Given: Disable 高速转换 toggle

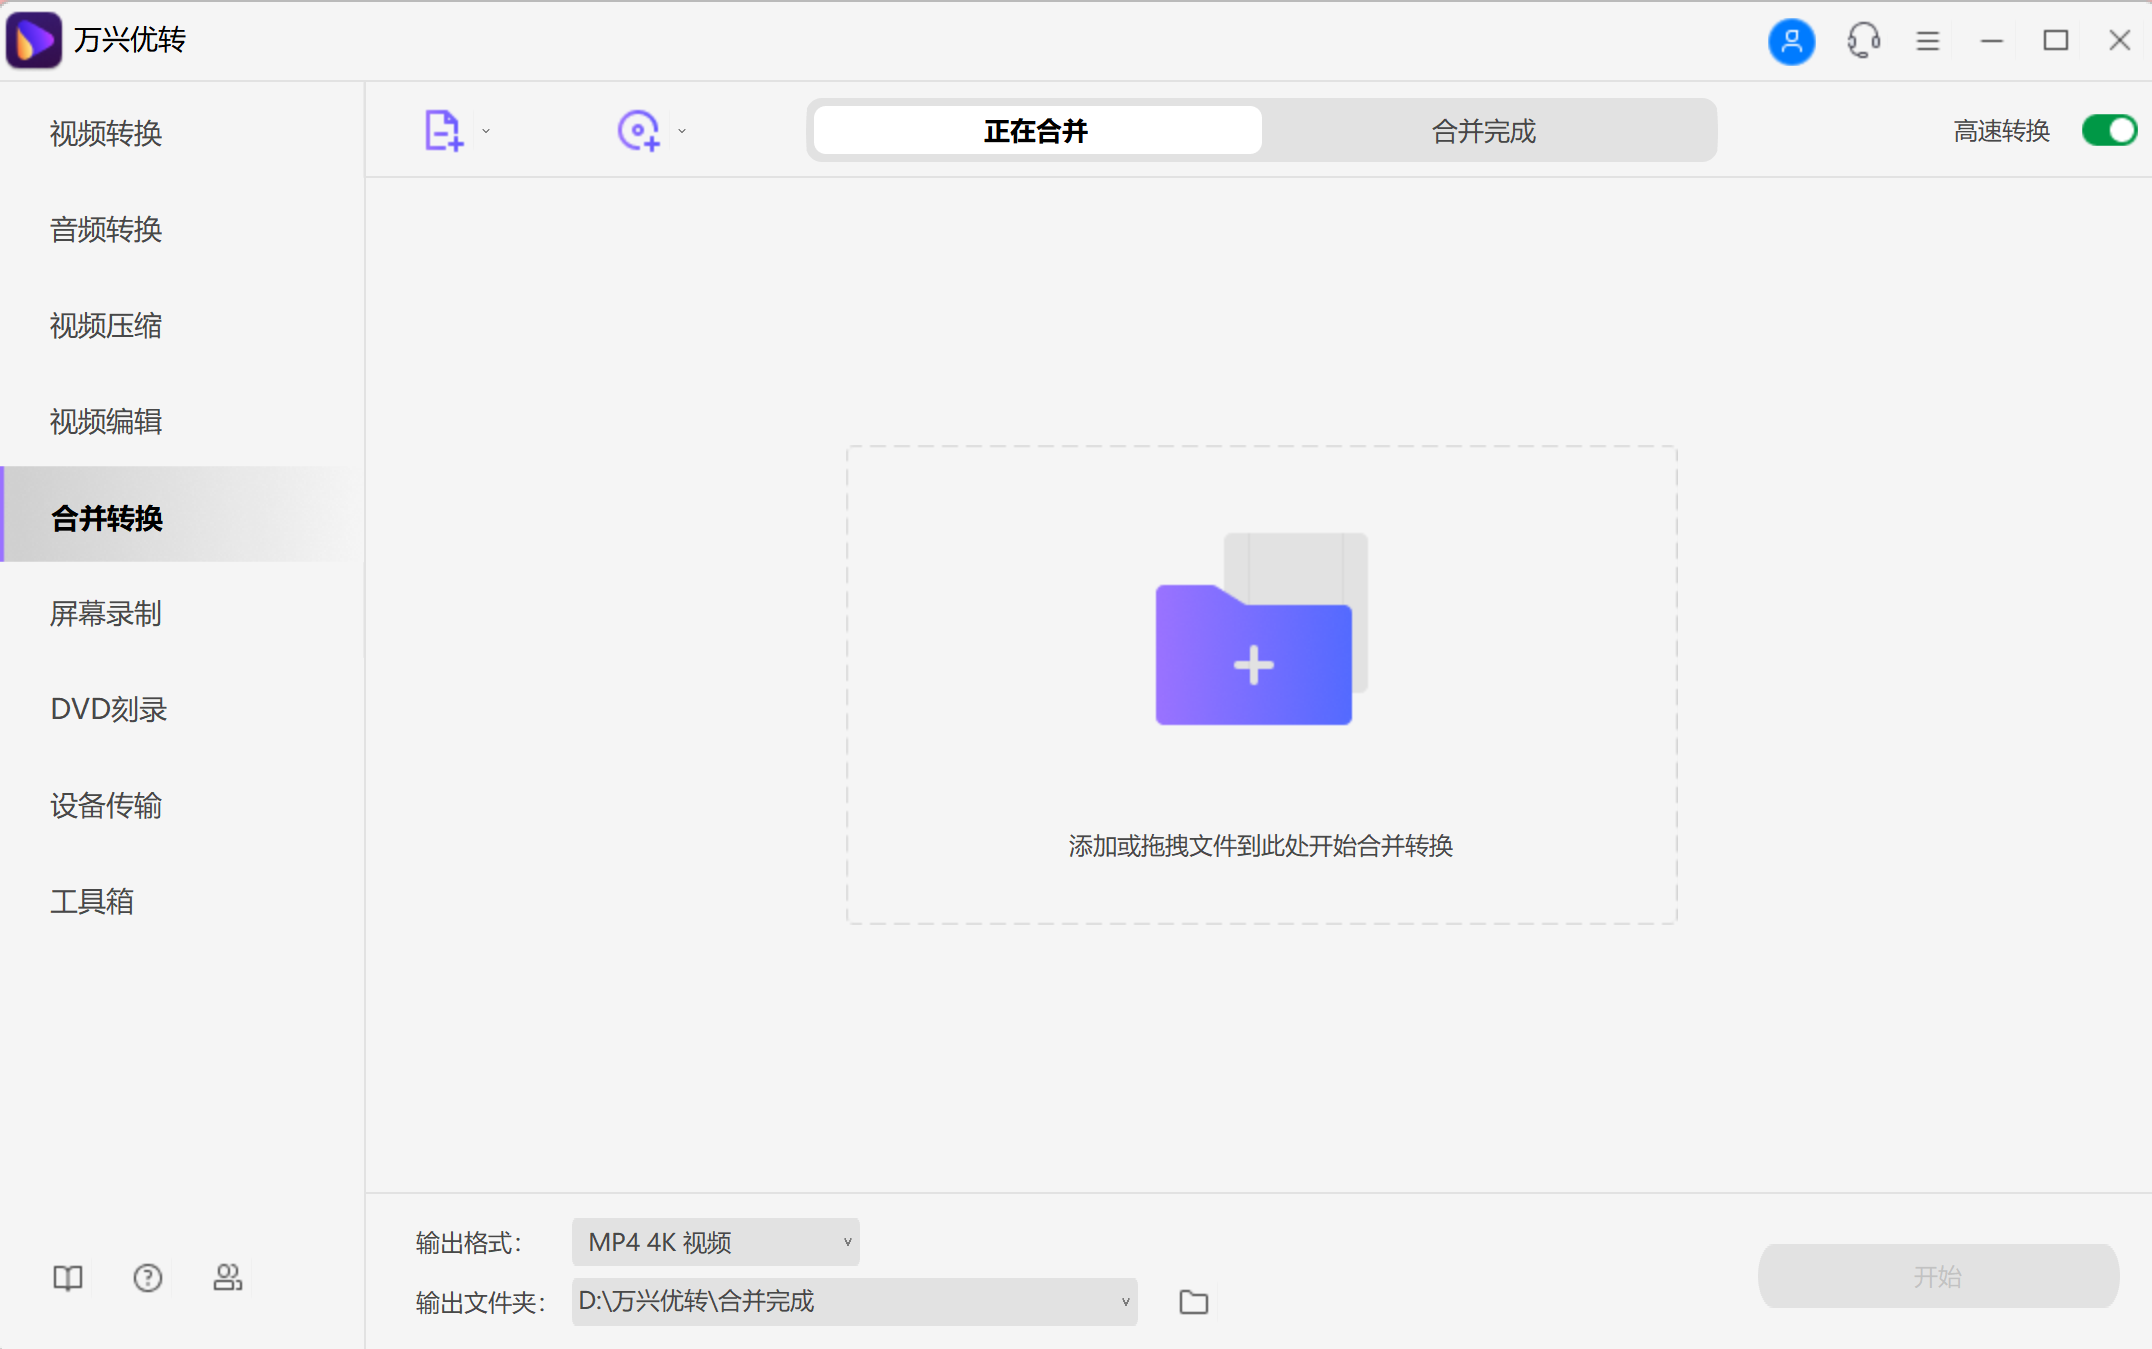Looking at the screenshot, I should (x=2108, y=130).
